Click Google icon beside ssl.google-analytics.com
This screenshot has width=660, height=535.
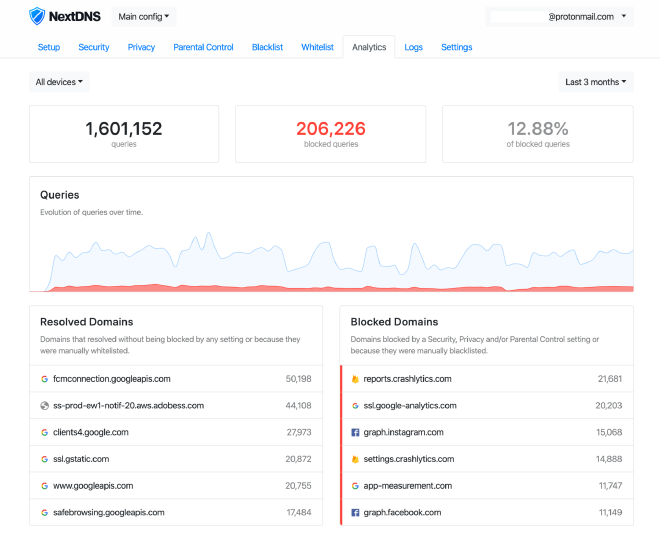355,406
